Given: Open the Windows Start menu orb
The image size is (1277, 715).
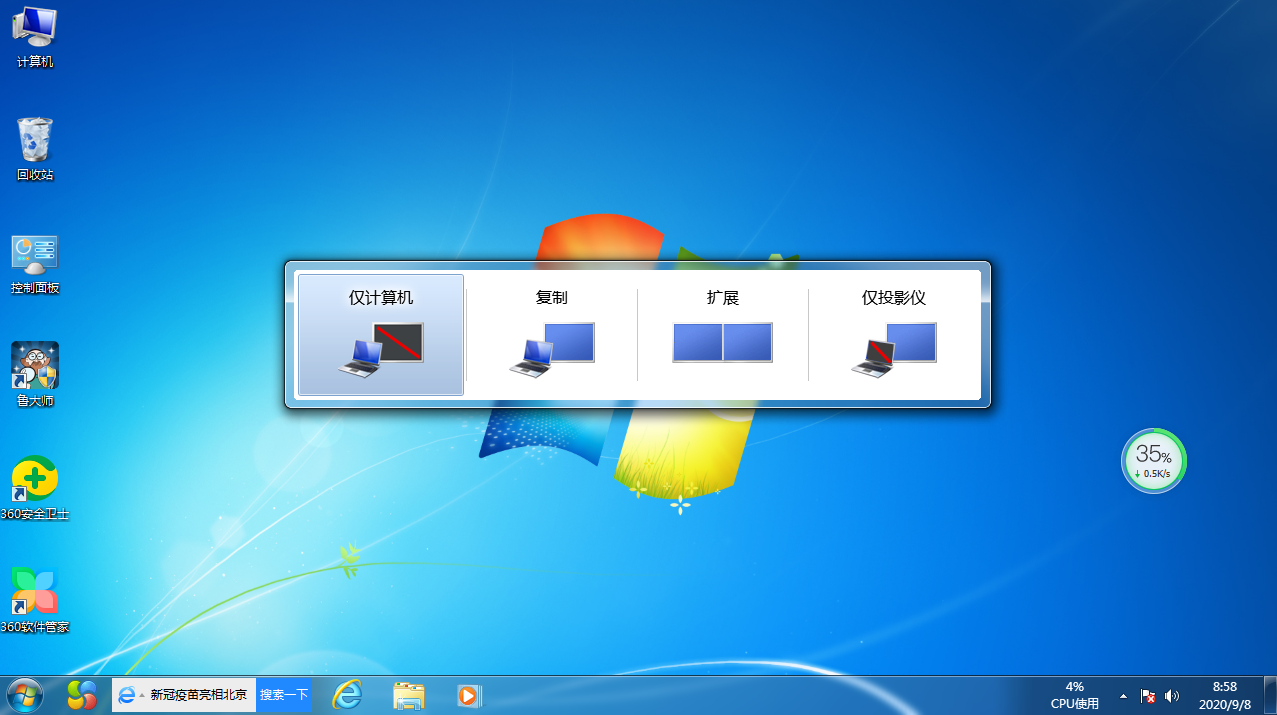Looking at the screenshot, I should pos(25,695).
